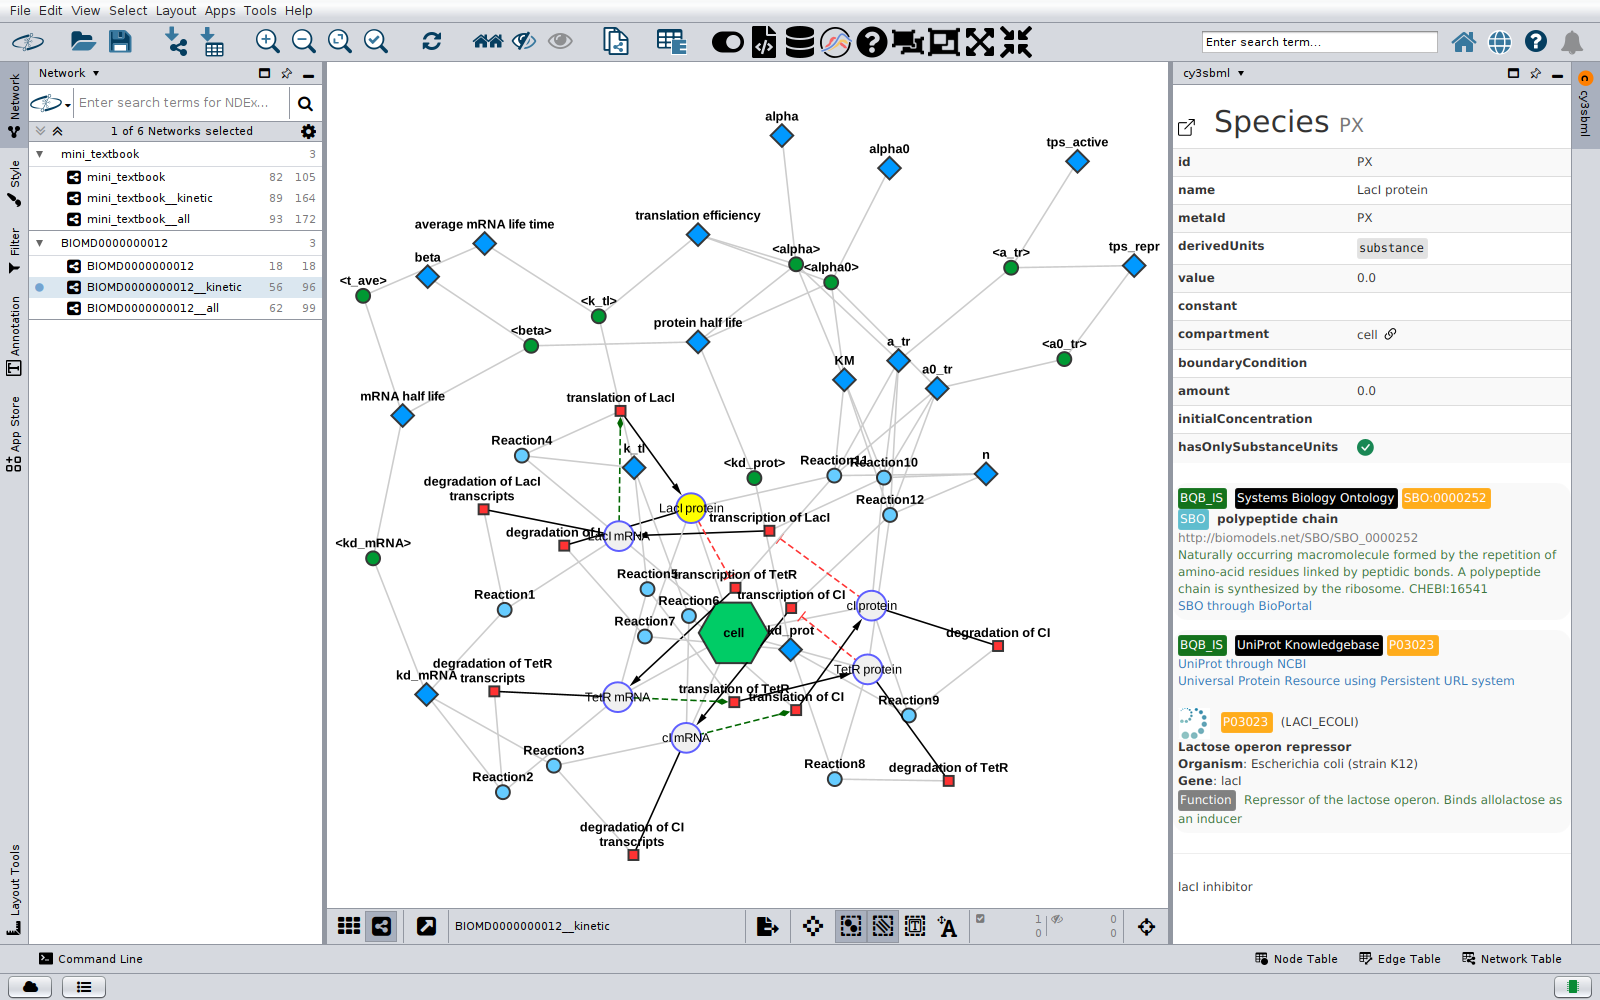This screenshot has width=1600, height=1000.
Task: Switch to the Edge Table tab
Action: click(1400, 959)
